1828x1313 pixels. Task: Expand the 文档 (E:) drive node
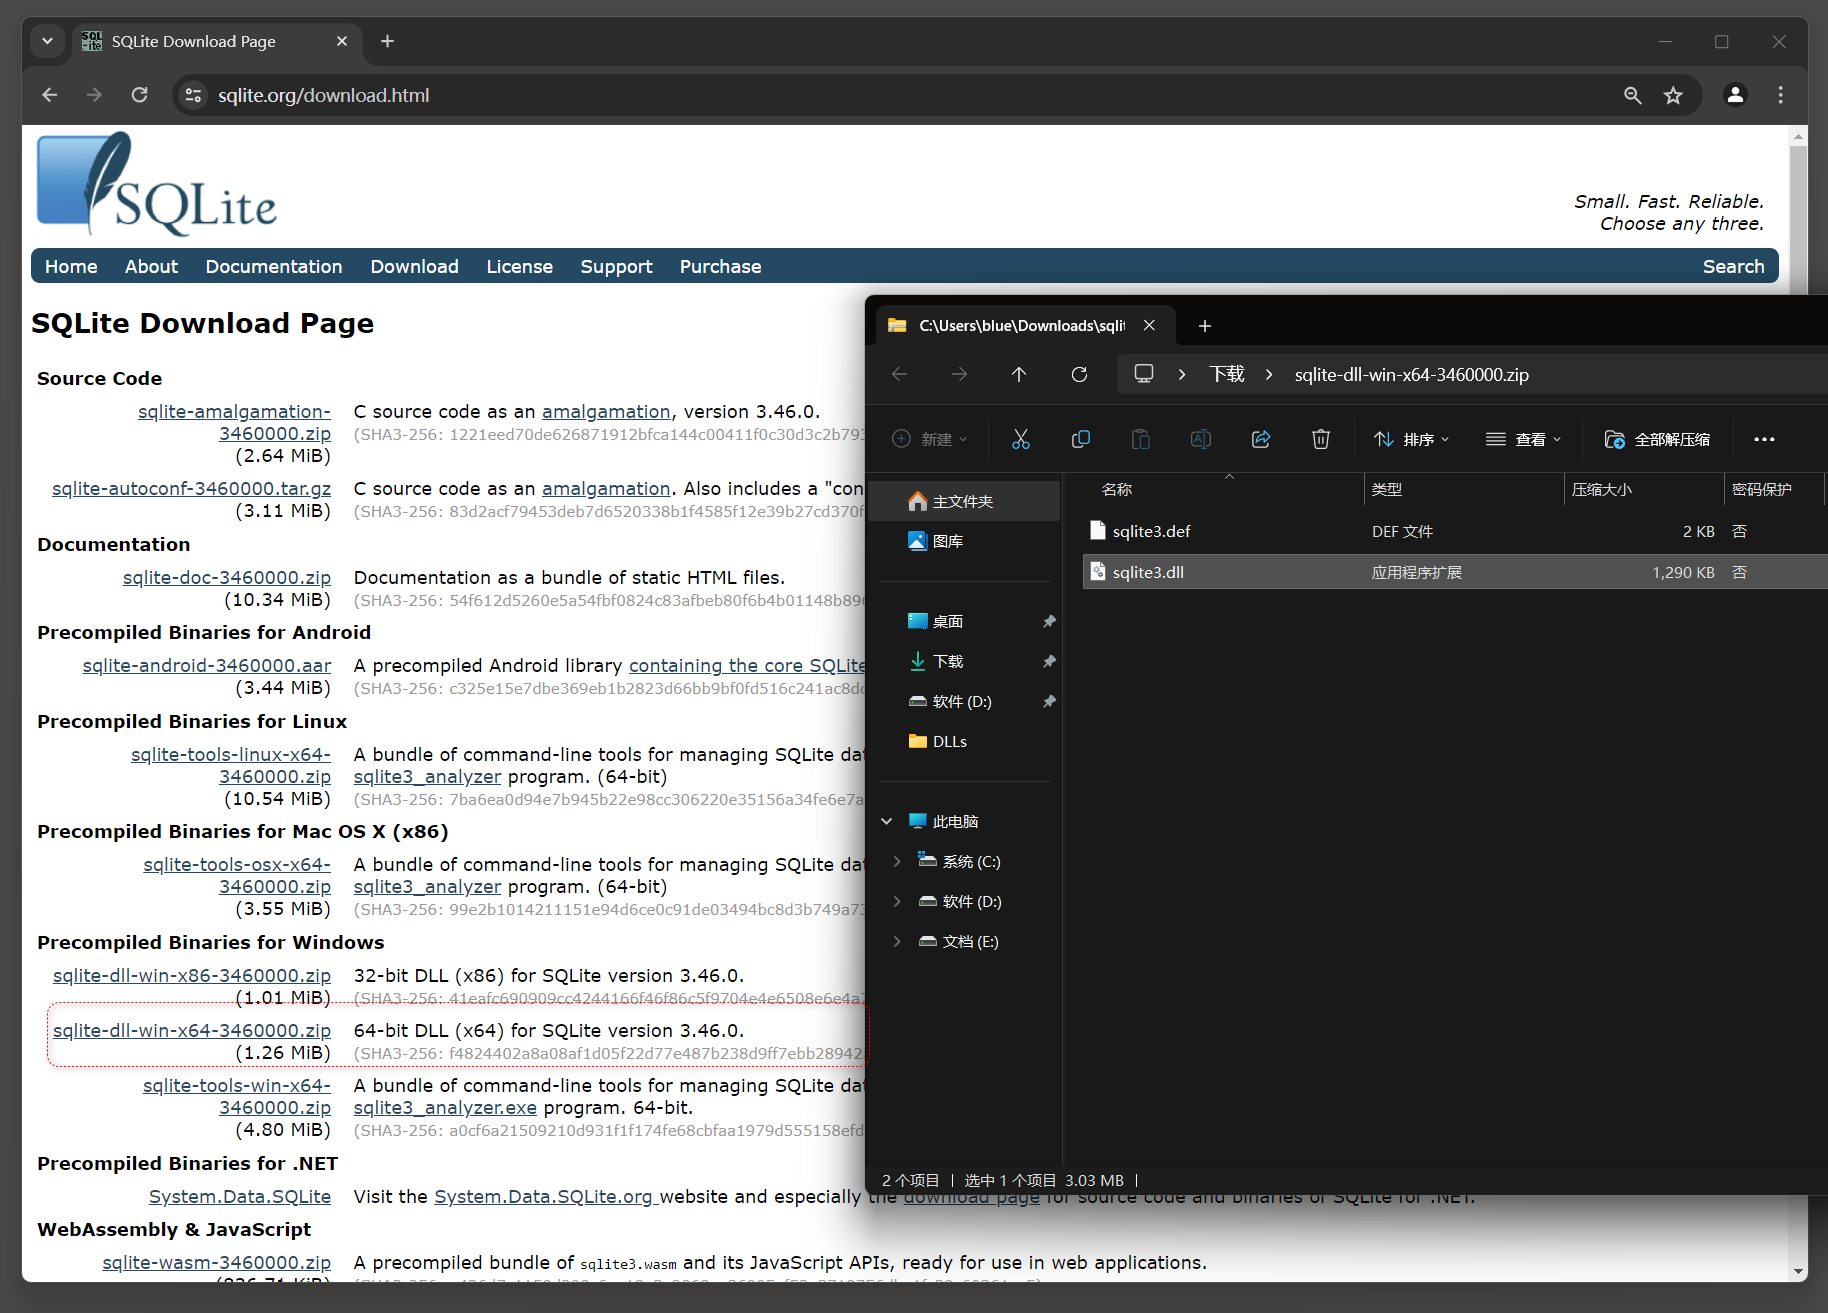[897, 941]
